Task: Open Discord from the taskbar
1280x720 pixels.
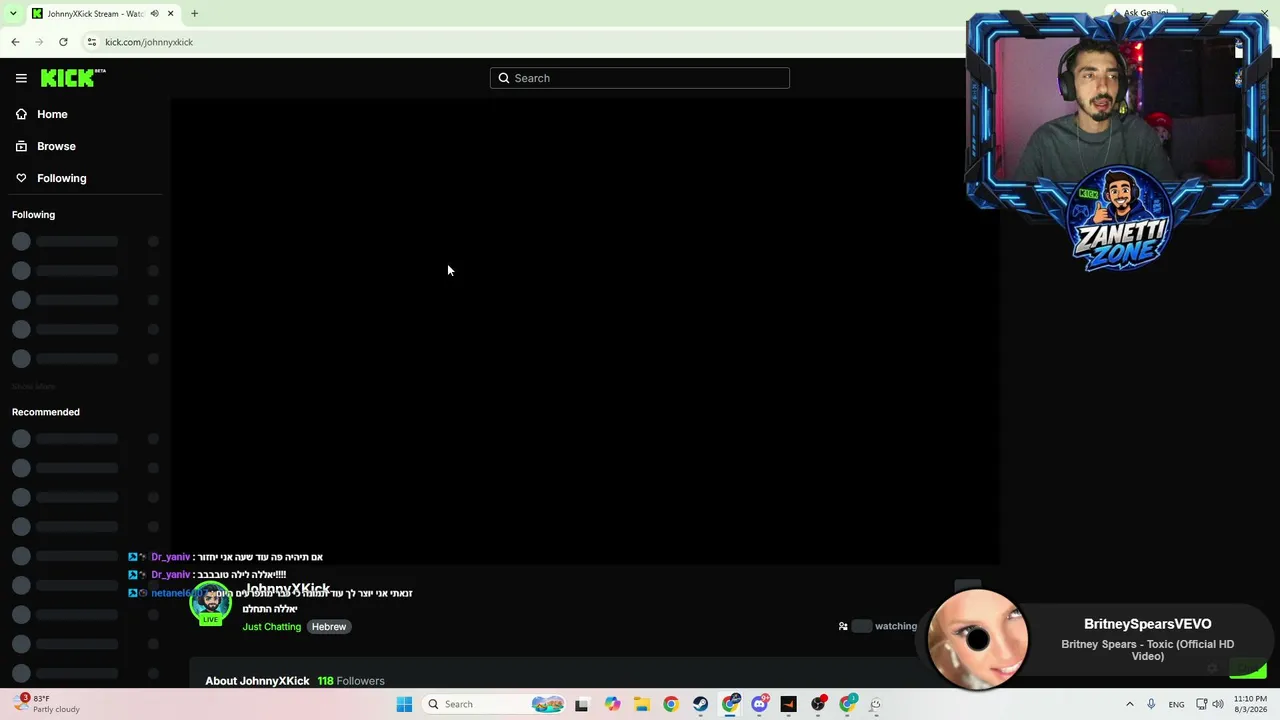Action: coord(759,704)
